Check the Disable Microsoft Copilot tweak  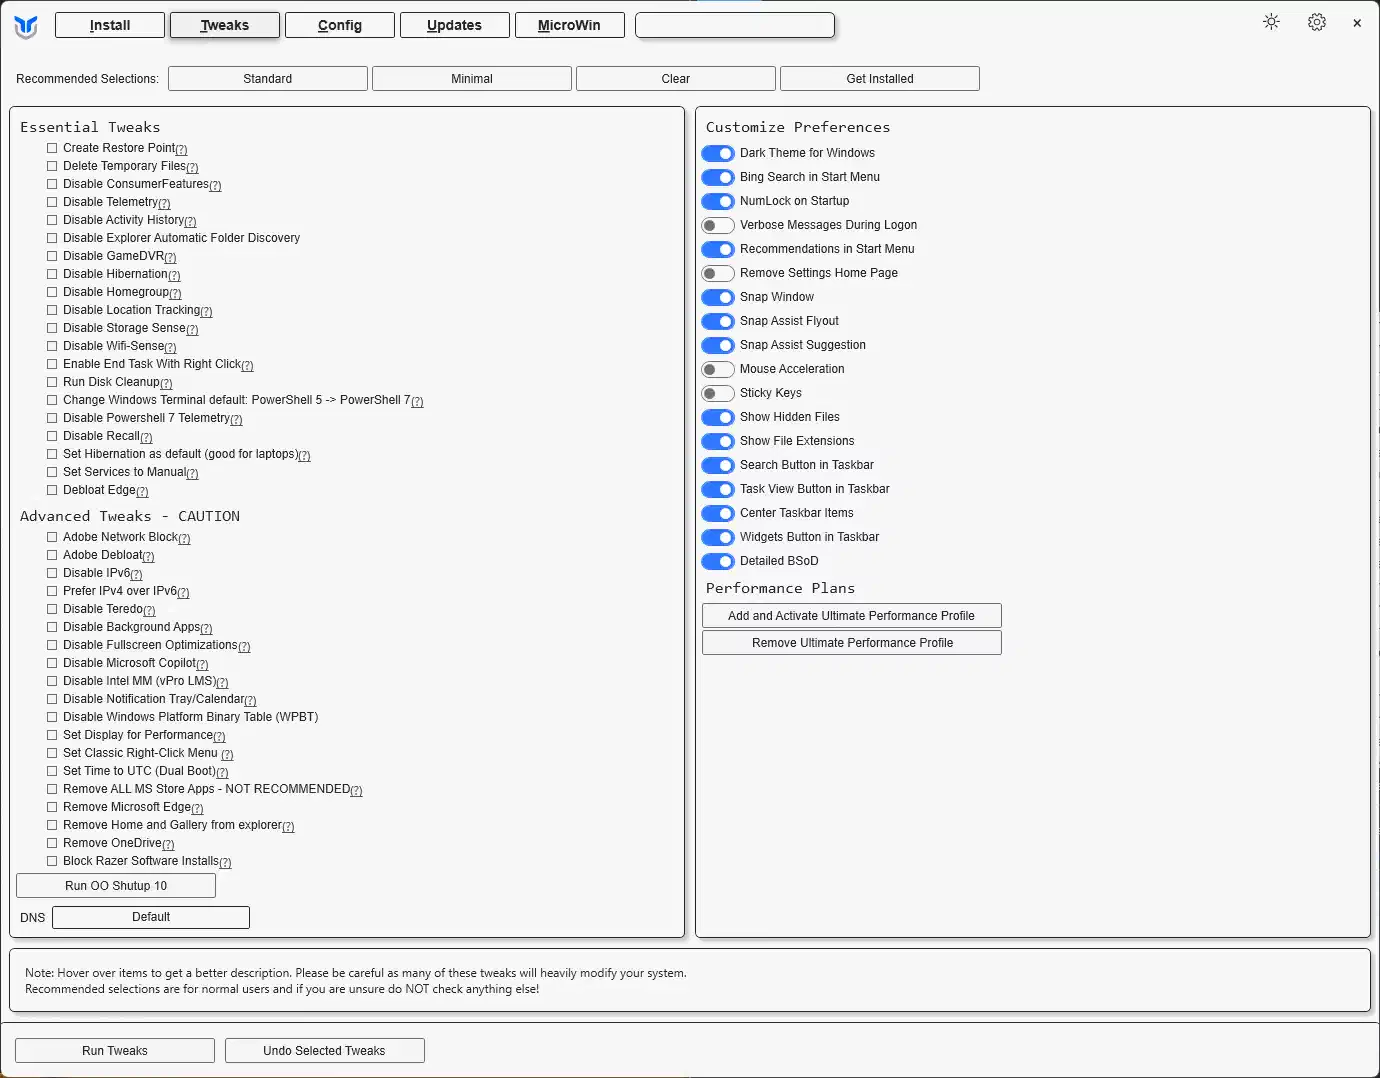coord(52,663)
